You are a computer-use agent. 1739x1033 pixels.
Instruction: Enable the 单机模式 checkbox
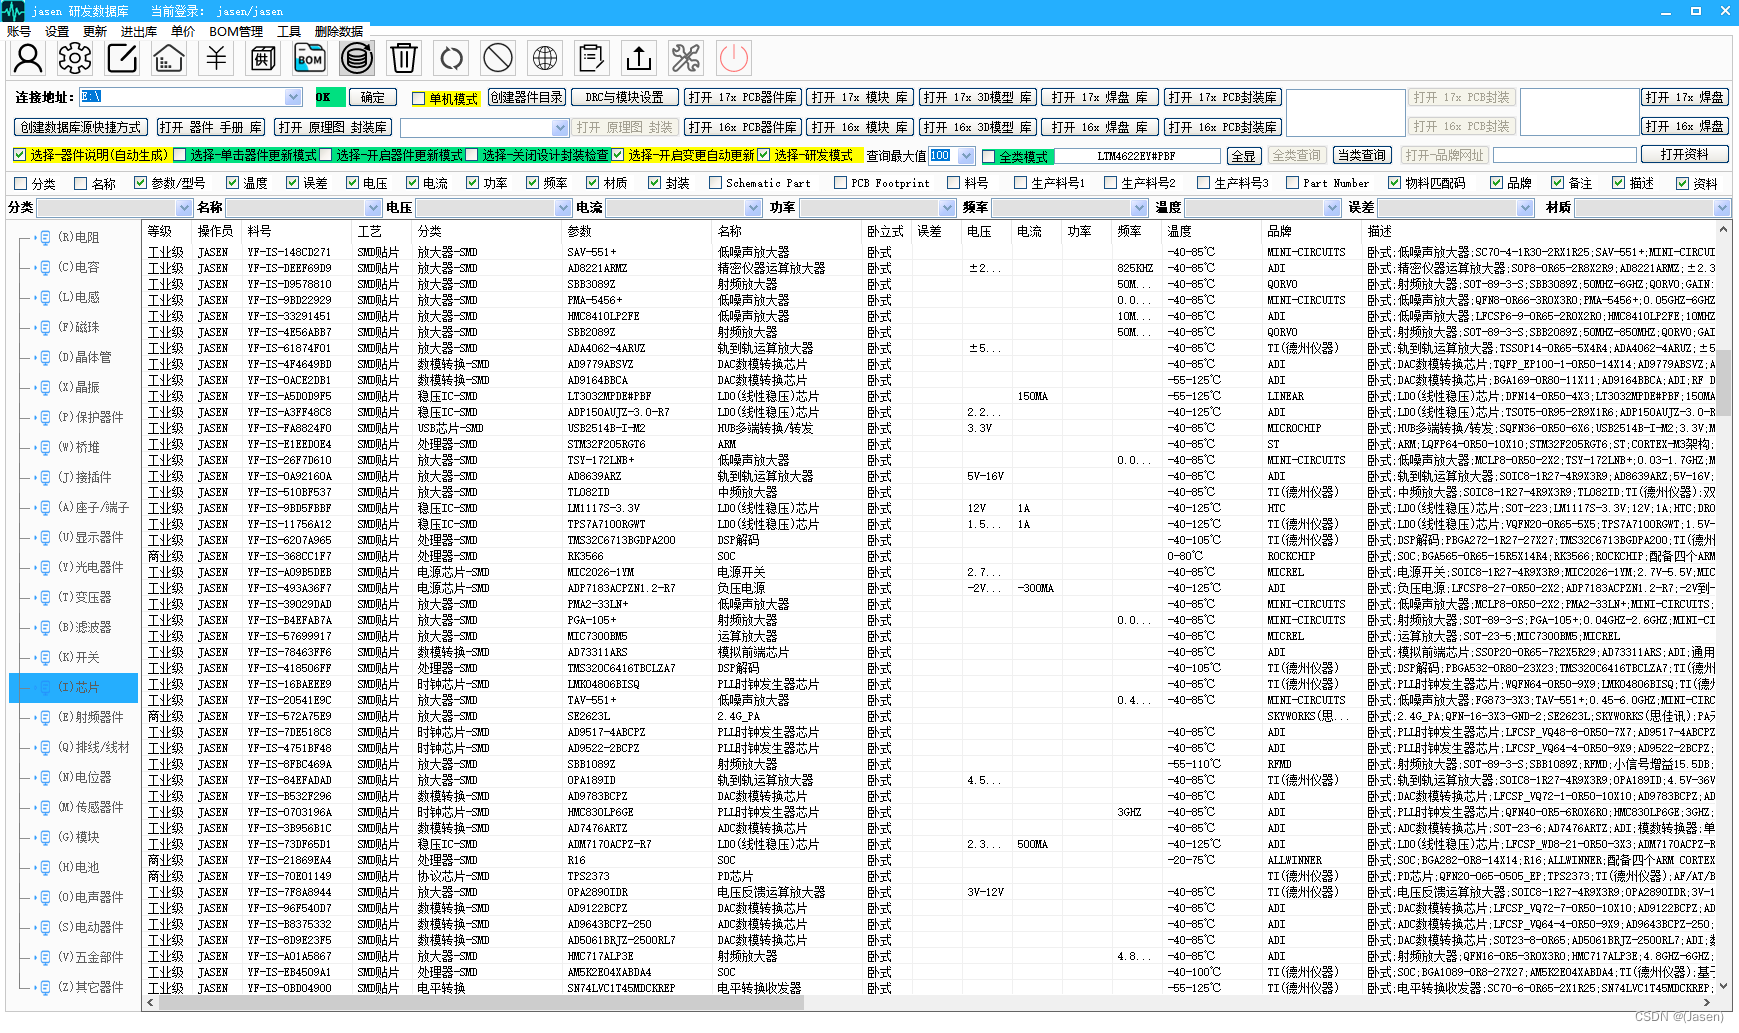pos(419,98)
